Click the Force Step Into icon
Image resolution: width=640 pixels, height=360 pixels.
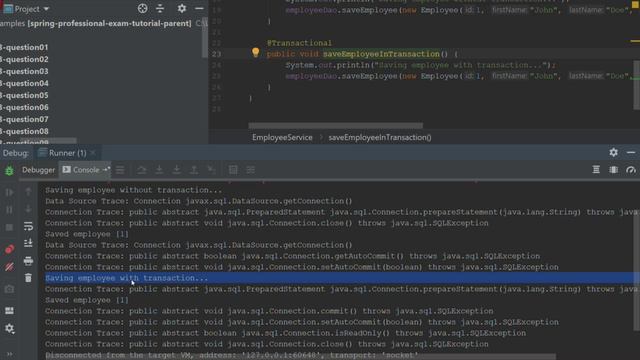[176, 170]
